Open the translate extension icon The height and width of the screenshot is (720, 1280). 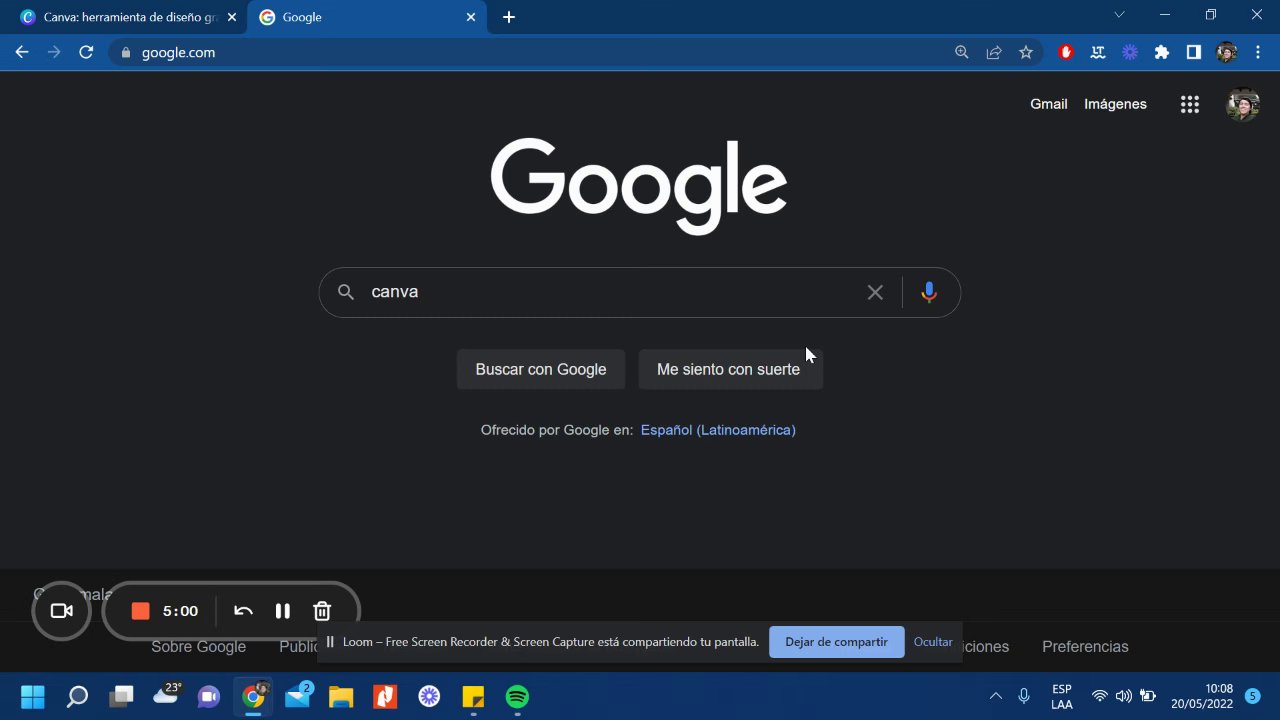pos(1098,52)
